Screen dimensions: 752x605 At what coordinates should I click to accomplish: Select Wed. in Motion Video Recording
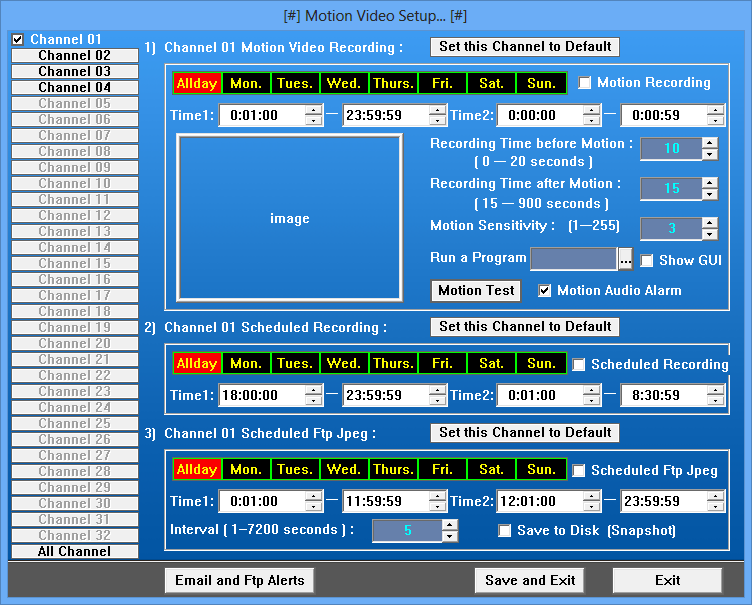(x=344, y=83)
